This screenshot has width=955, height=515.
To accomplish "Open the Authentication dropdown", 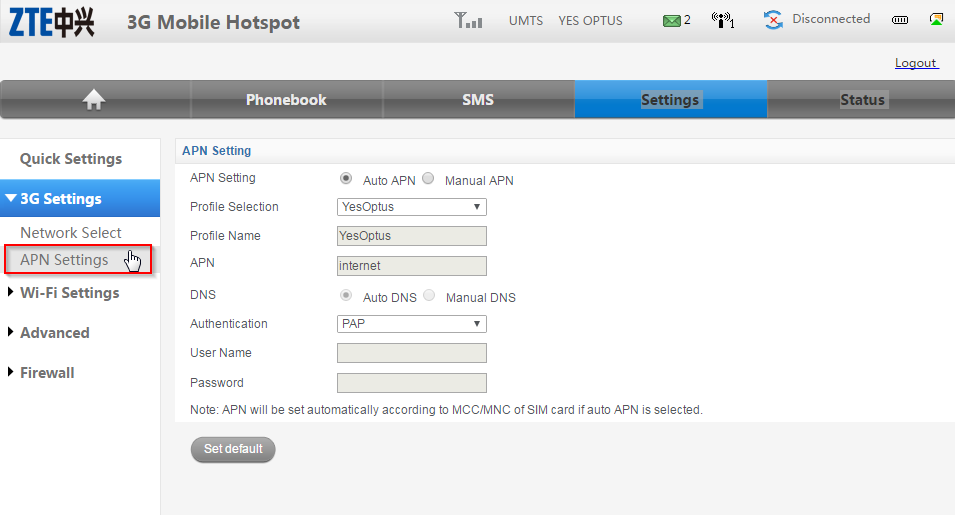I will (x=412, y=324).
